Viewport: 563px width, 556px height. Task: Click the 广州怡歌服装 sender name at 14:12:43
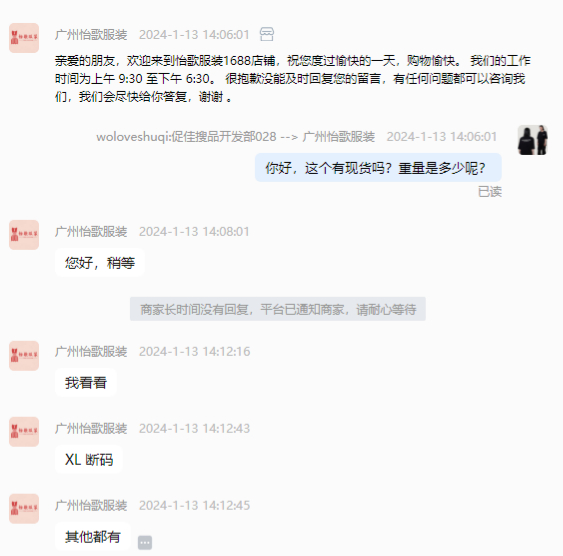tap(91, 429)
